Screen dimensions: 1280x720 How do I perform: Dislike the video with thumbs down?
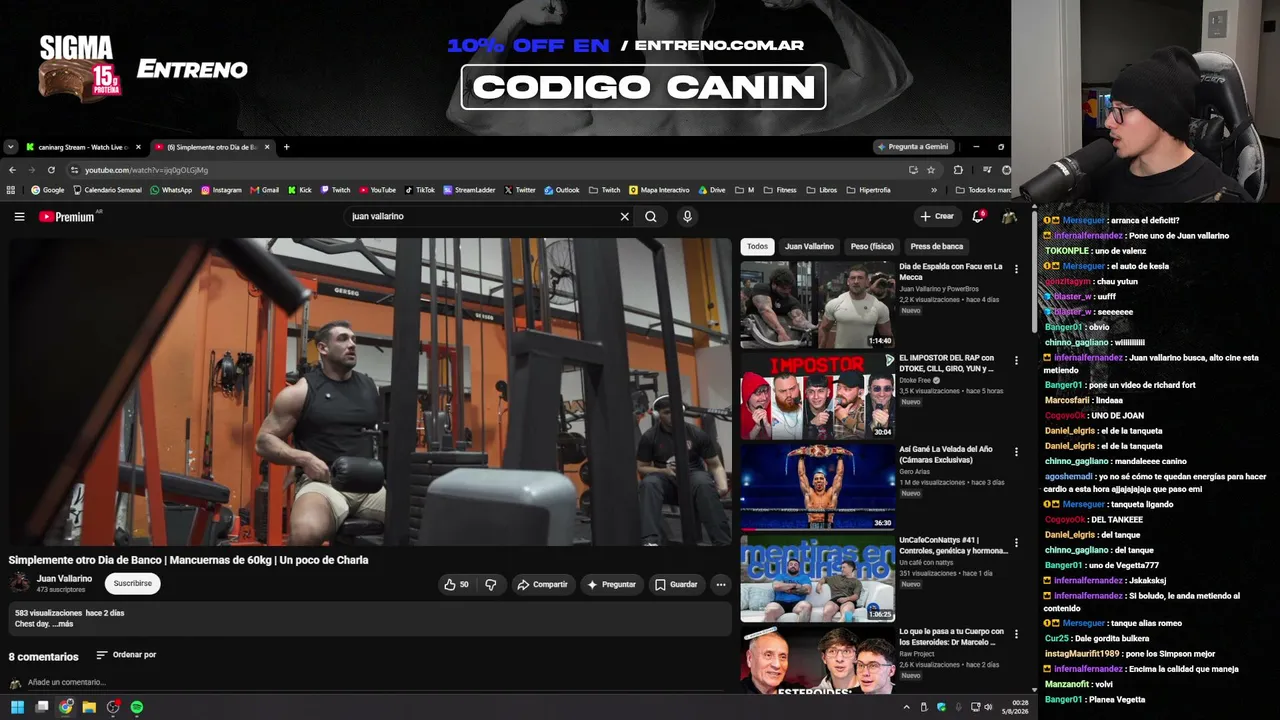(491, 584)
